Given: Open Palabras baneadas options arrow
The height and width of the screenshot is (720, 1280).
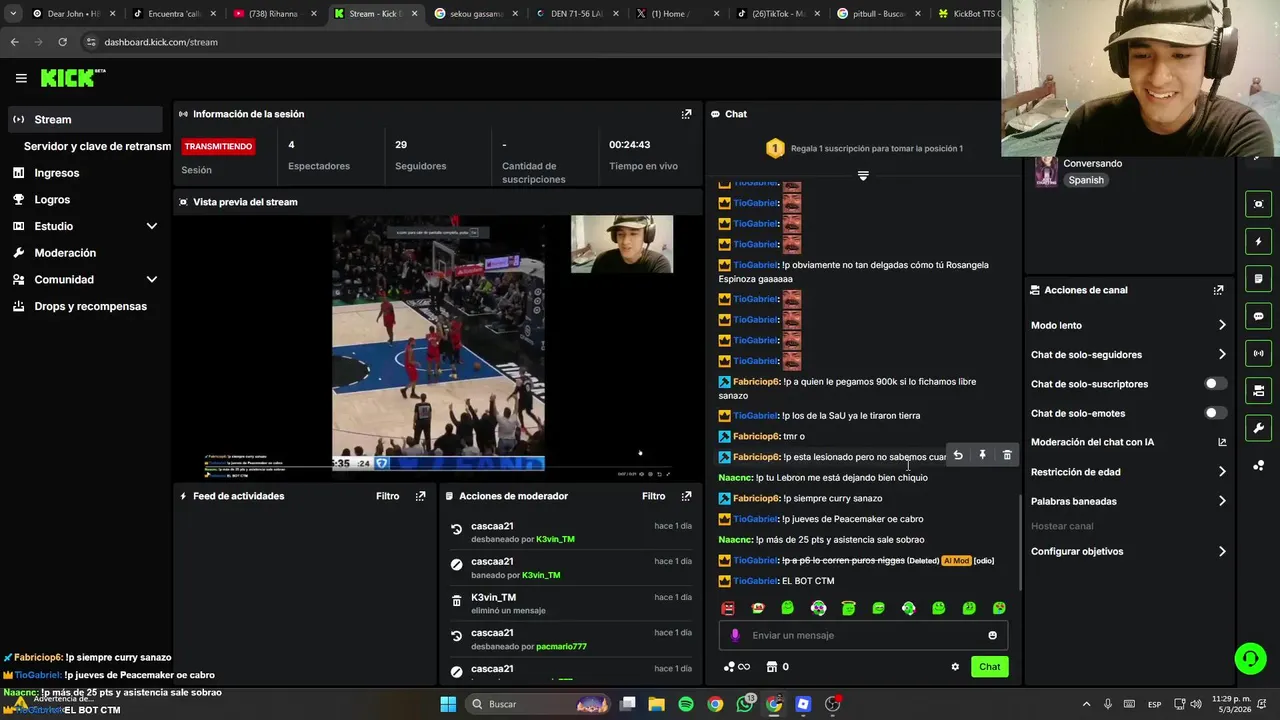Looking at the screenshot, I should (x=1222, y=501).
